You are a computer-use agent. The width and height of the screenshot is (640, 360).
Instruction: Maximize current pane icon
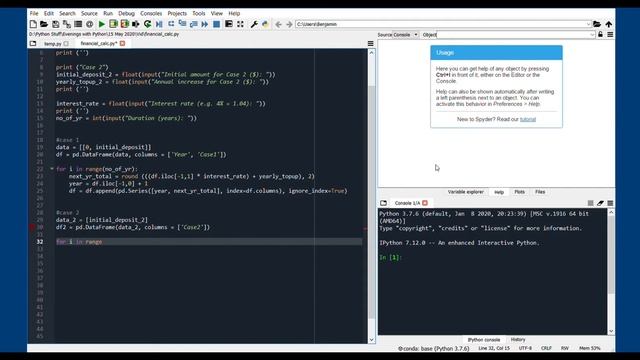pyautogui.click(x=229, y=24)
